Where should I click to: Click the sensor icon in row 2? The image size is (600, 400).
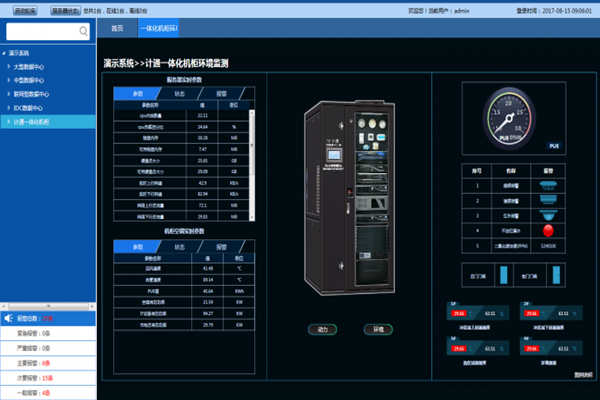546,199
